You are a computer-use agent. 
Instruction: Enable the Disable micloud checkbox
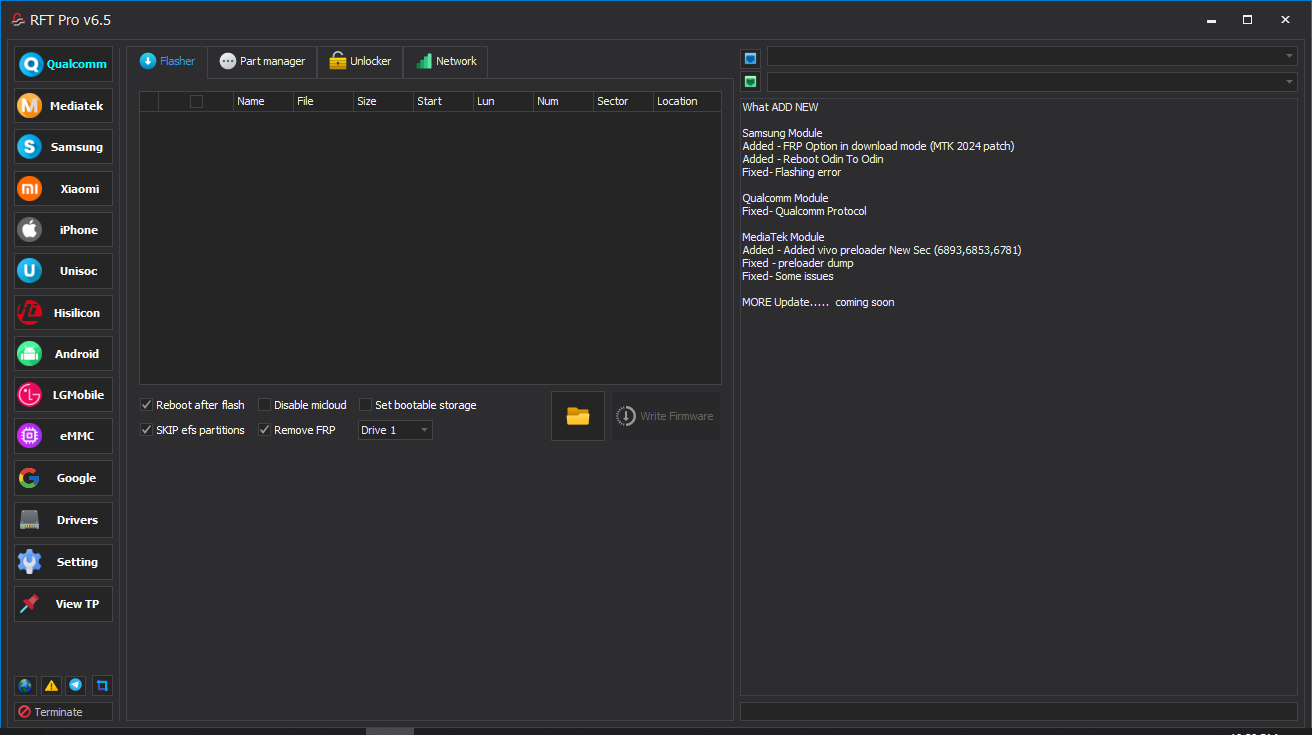[265, 405]
